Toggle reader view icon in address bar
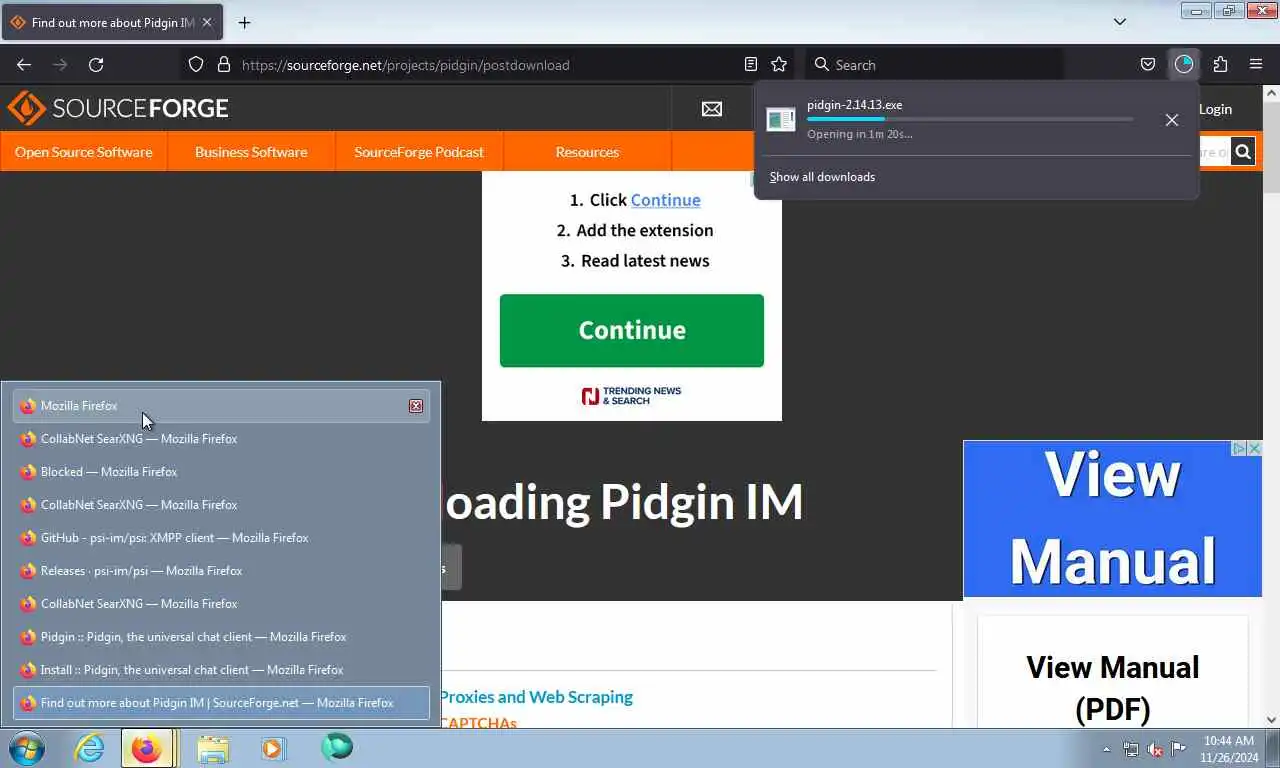 751,65
